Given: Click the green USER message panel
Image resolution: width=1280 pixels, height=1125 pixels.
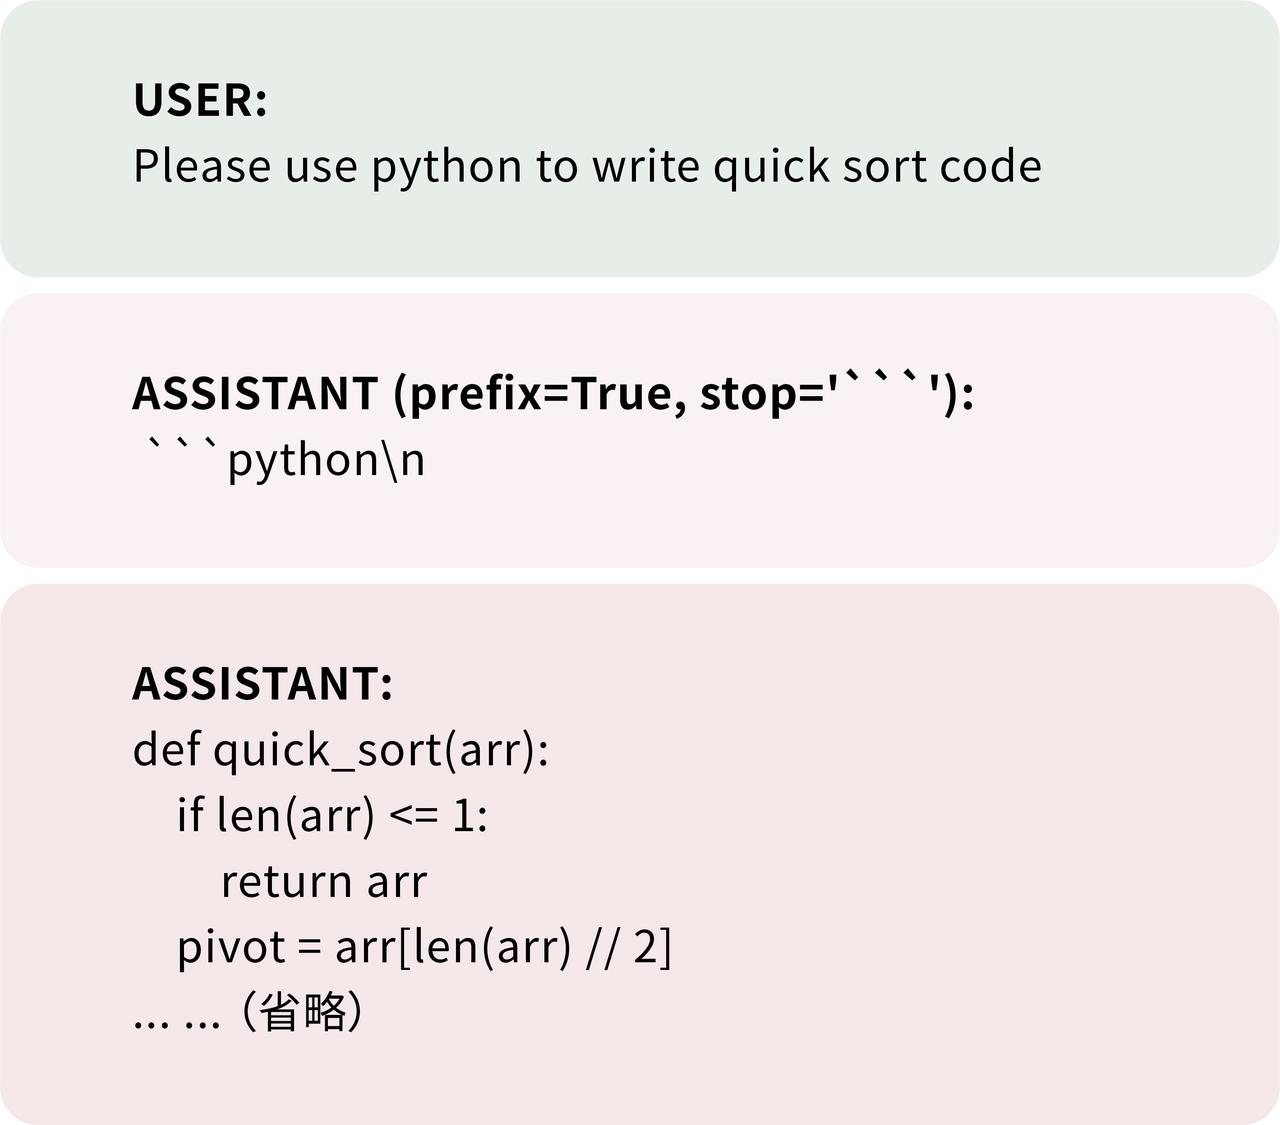Looking at the screenshot, I should coord(640,139).
